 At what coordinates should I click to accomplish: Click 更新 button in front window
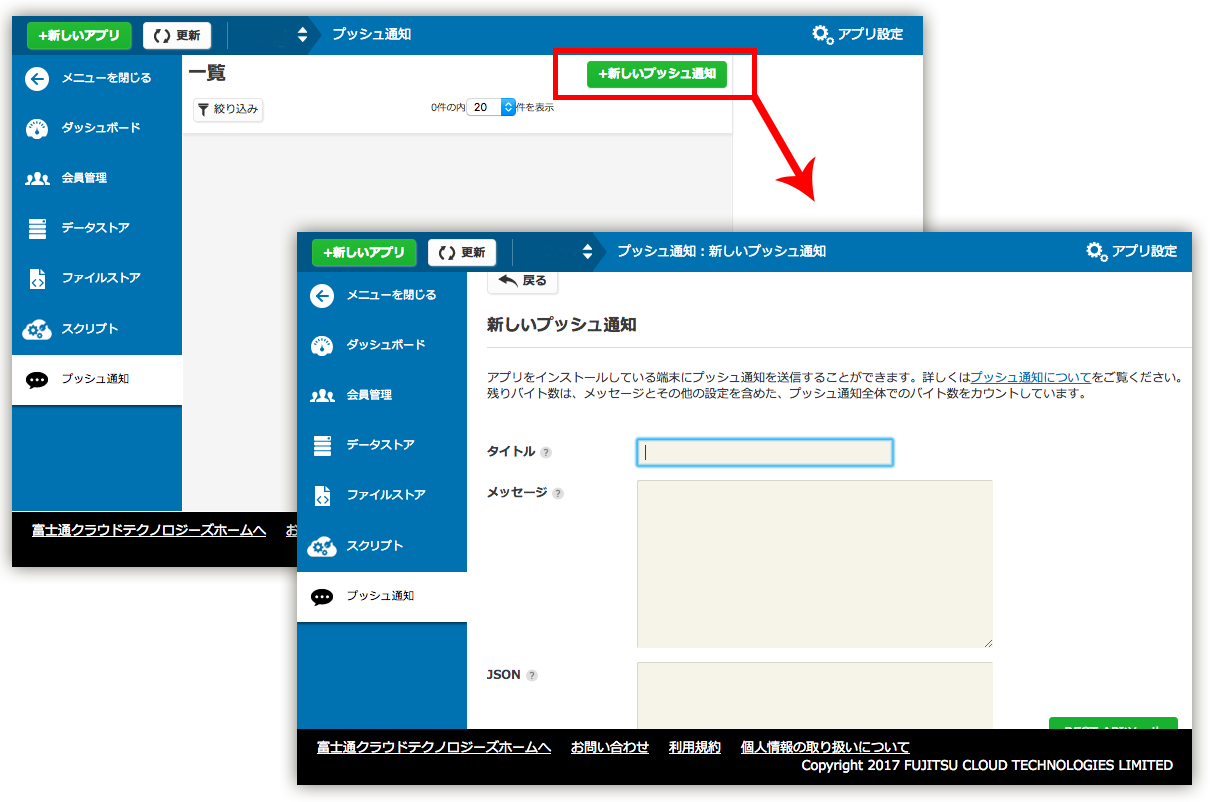[462, 253]
